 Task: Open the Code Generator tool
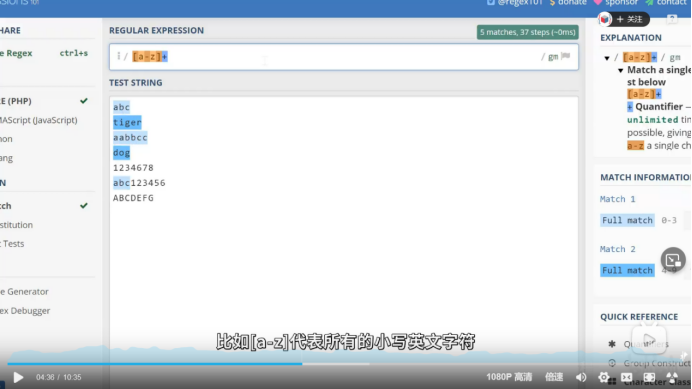[24, 291]
